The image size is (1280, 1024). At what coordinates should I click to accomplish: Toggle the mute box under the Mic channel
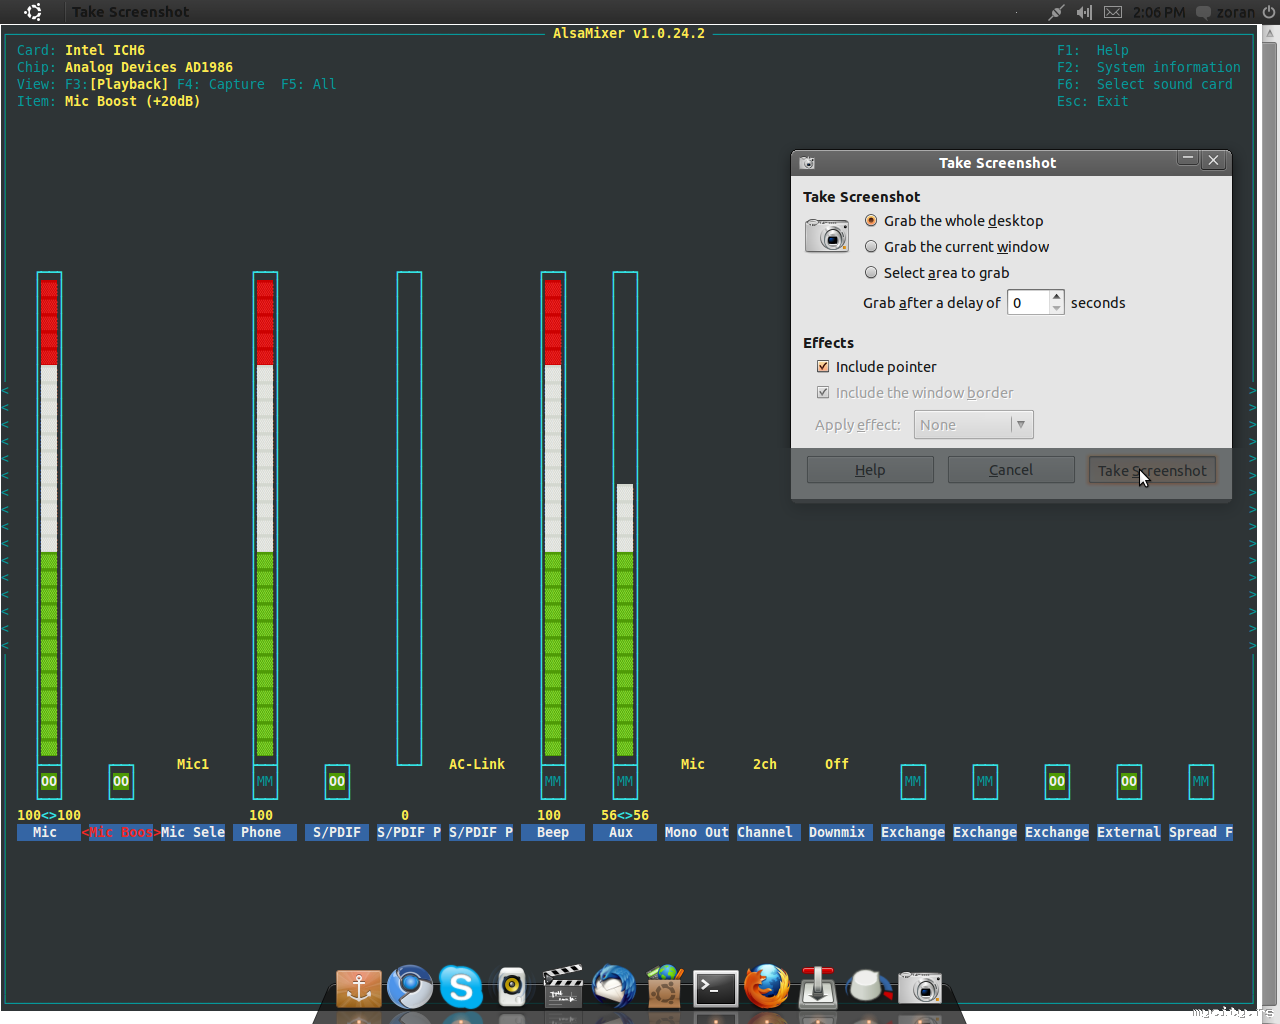(49, 782)
